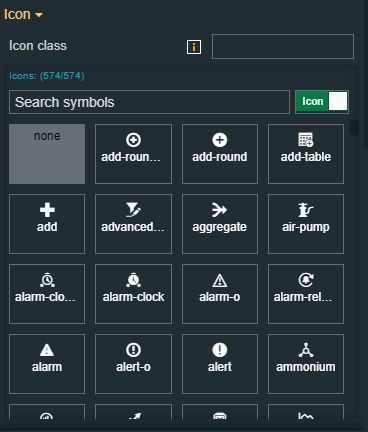Viewport: 368px width, 432px height.
Task: Select the 'none' icon tile
Action: tap(47, 154)
